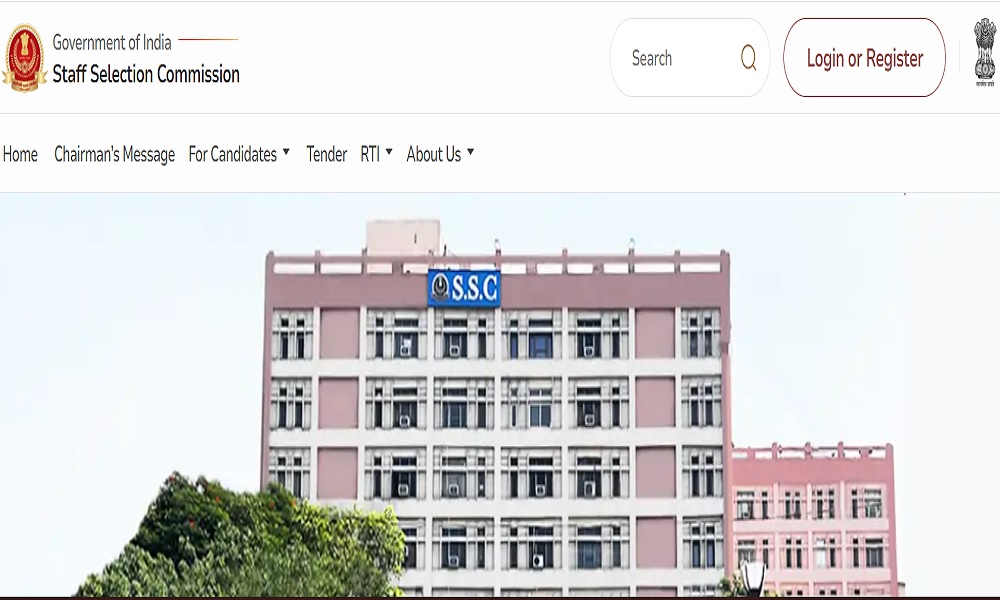Click the magnifier icon in search box

[748, 58]
